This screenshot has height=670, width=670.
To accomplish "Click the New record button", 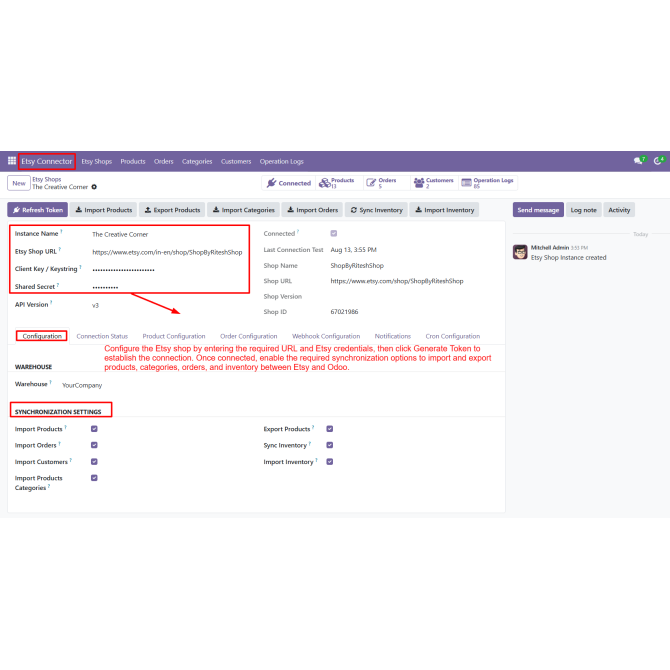I will [19, 183].
